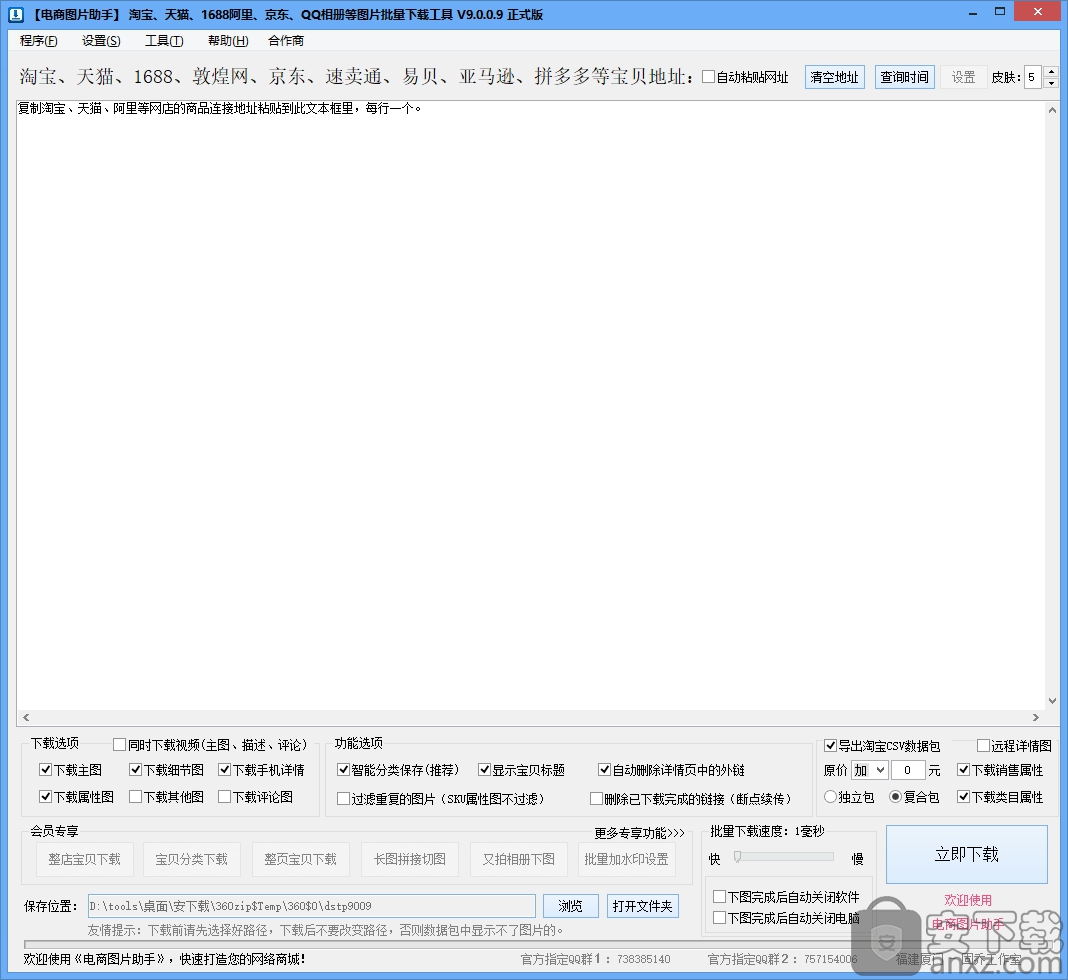Open the 帮助(H) menu
This screenshot has height=980, width=1068.
[228, 41]
